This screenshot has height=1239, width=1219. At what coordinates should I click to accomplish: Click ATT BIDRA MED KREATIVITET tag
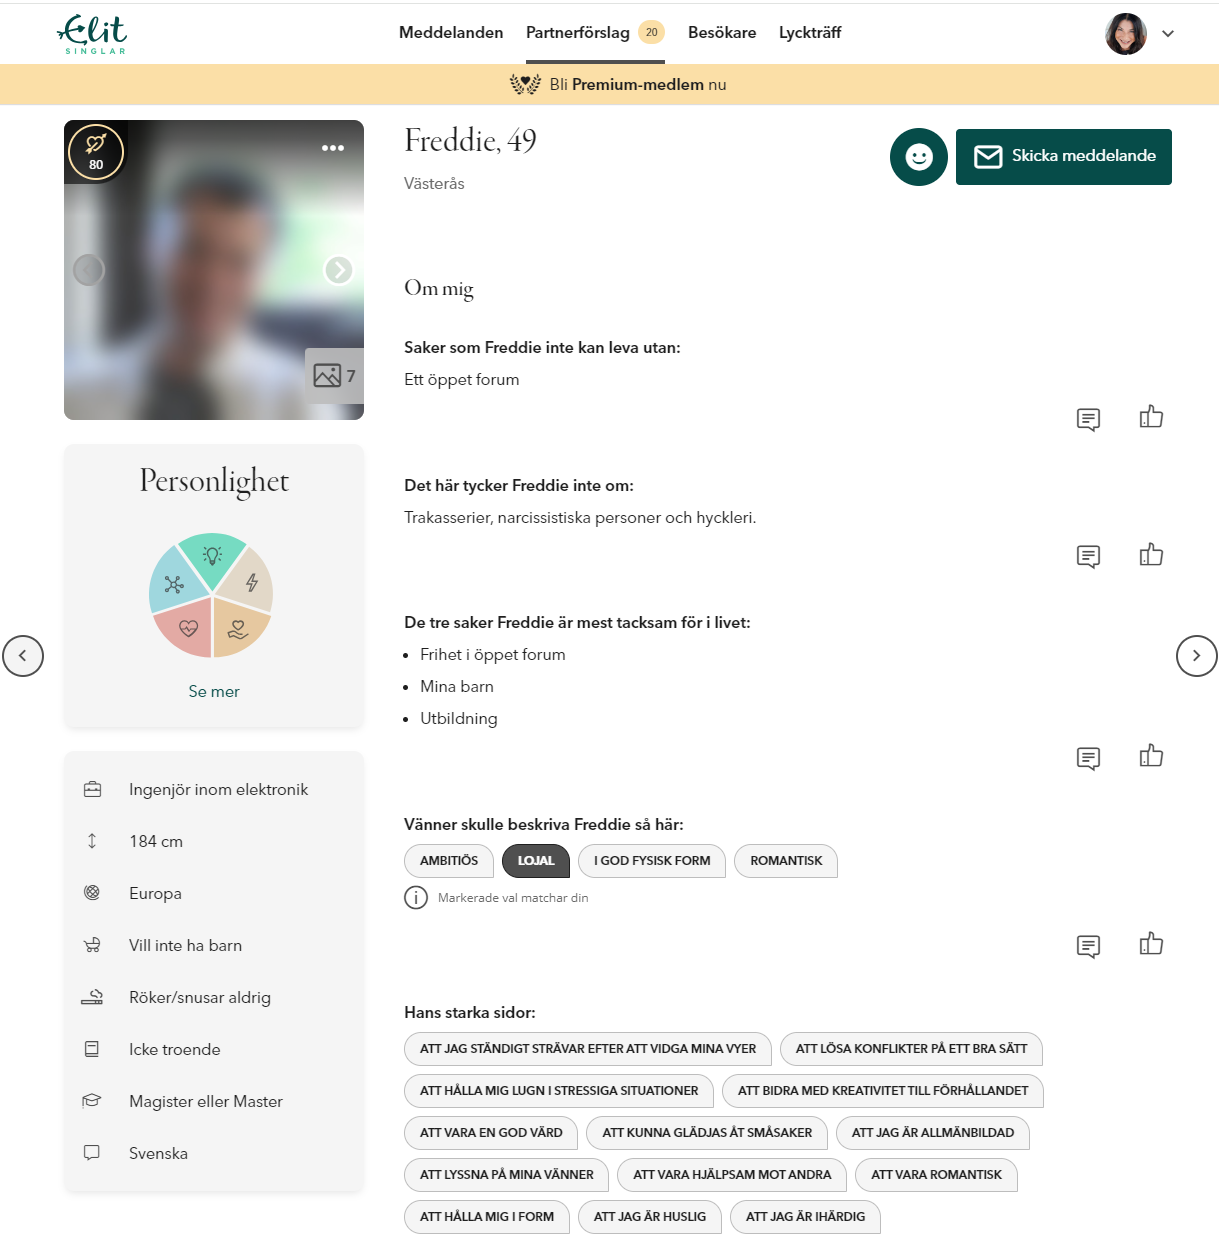(x=883, y=1091)
